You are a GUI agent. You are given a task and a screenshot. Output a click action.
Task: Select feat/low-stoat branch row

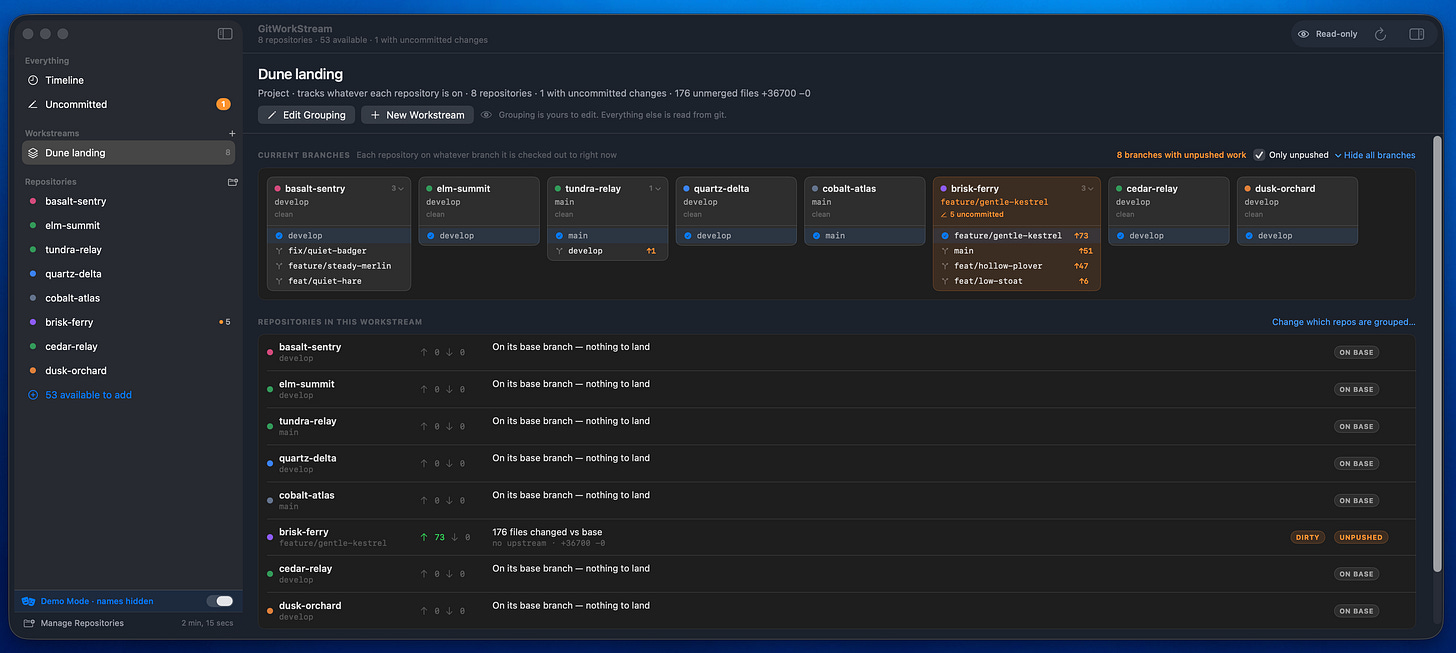(1017, 281)
